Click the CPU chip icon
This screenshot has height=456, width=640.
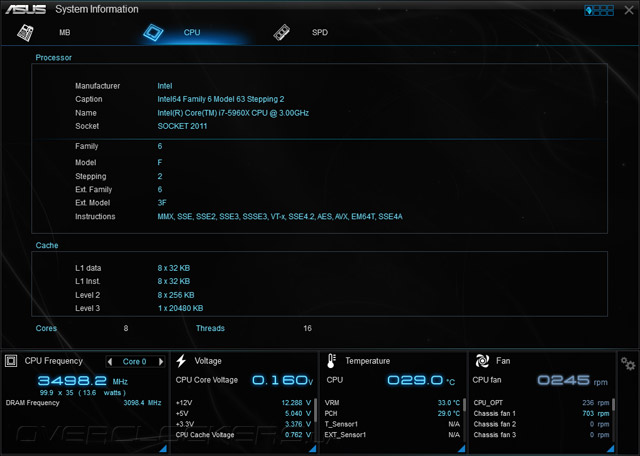153,33
